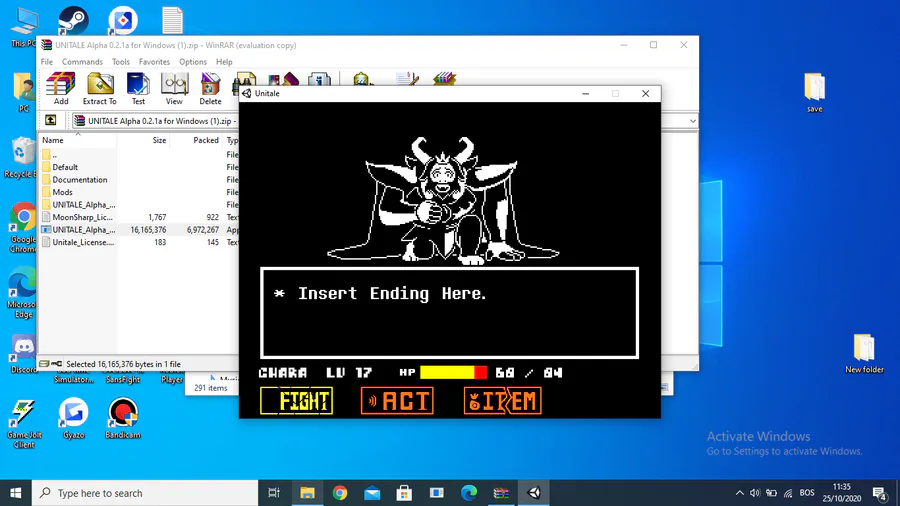Click the Comment icon in WinRAR toolbar
Image resolution: width=900 pixels, height=506 pixels.
pos(408,80)
